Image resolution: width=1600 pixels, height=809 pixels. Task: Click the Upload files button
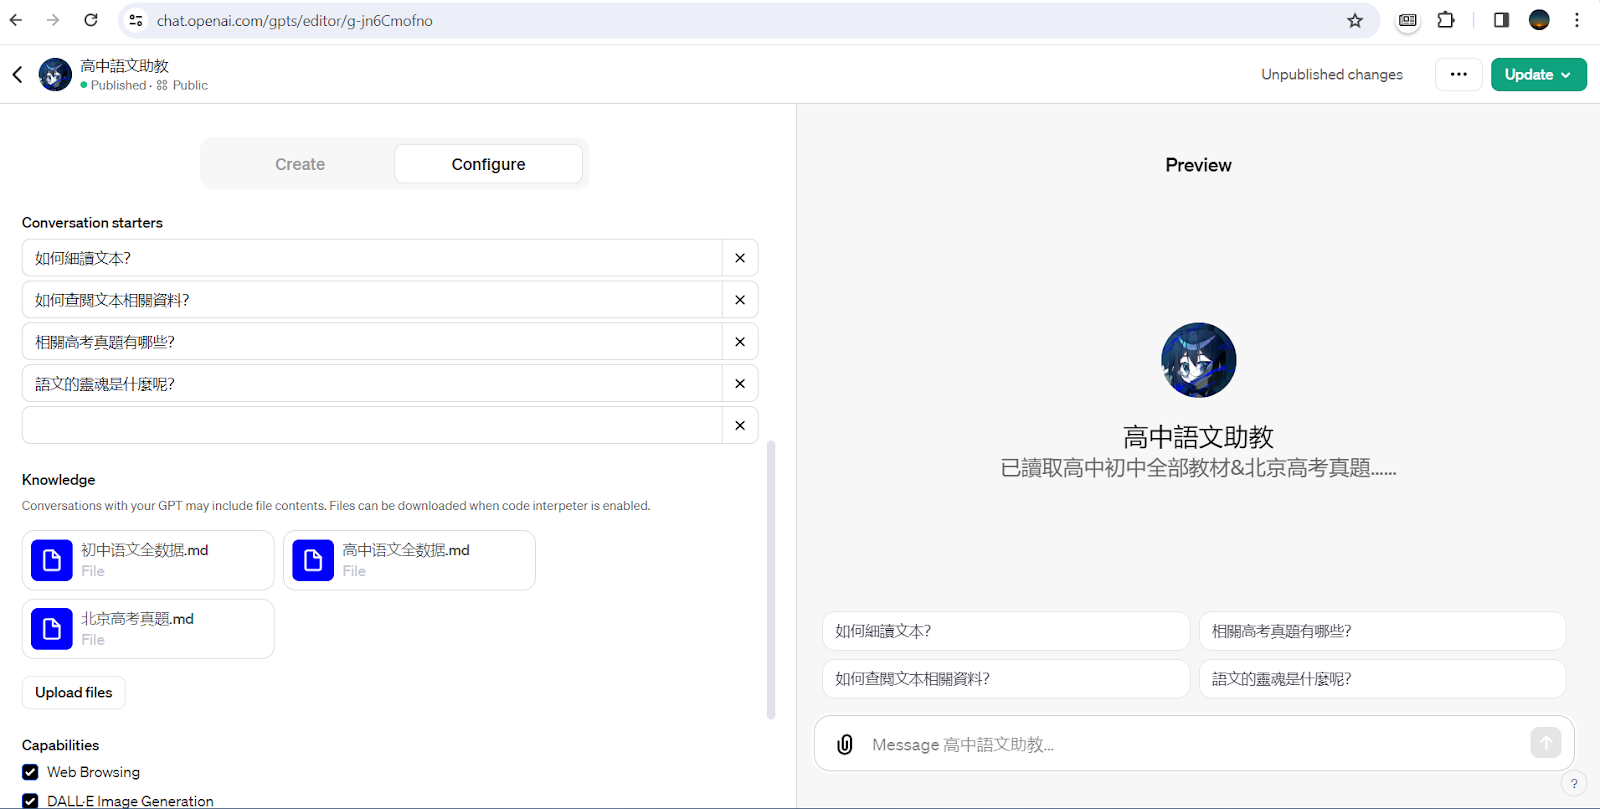click(x=74, y=693)
